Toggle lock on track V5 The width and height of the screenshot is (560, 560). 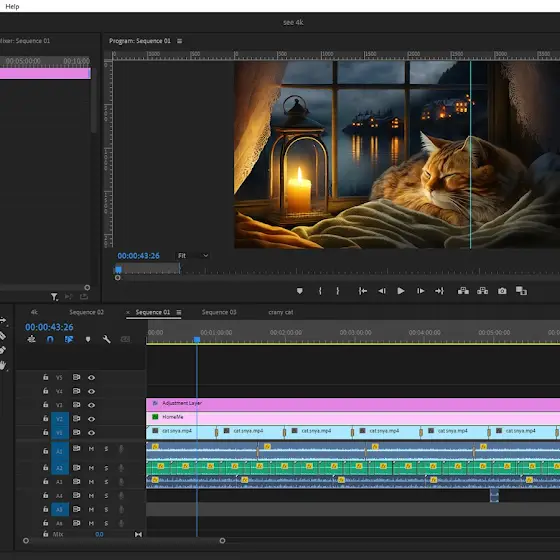(x=46, y=377)
